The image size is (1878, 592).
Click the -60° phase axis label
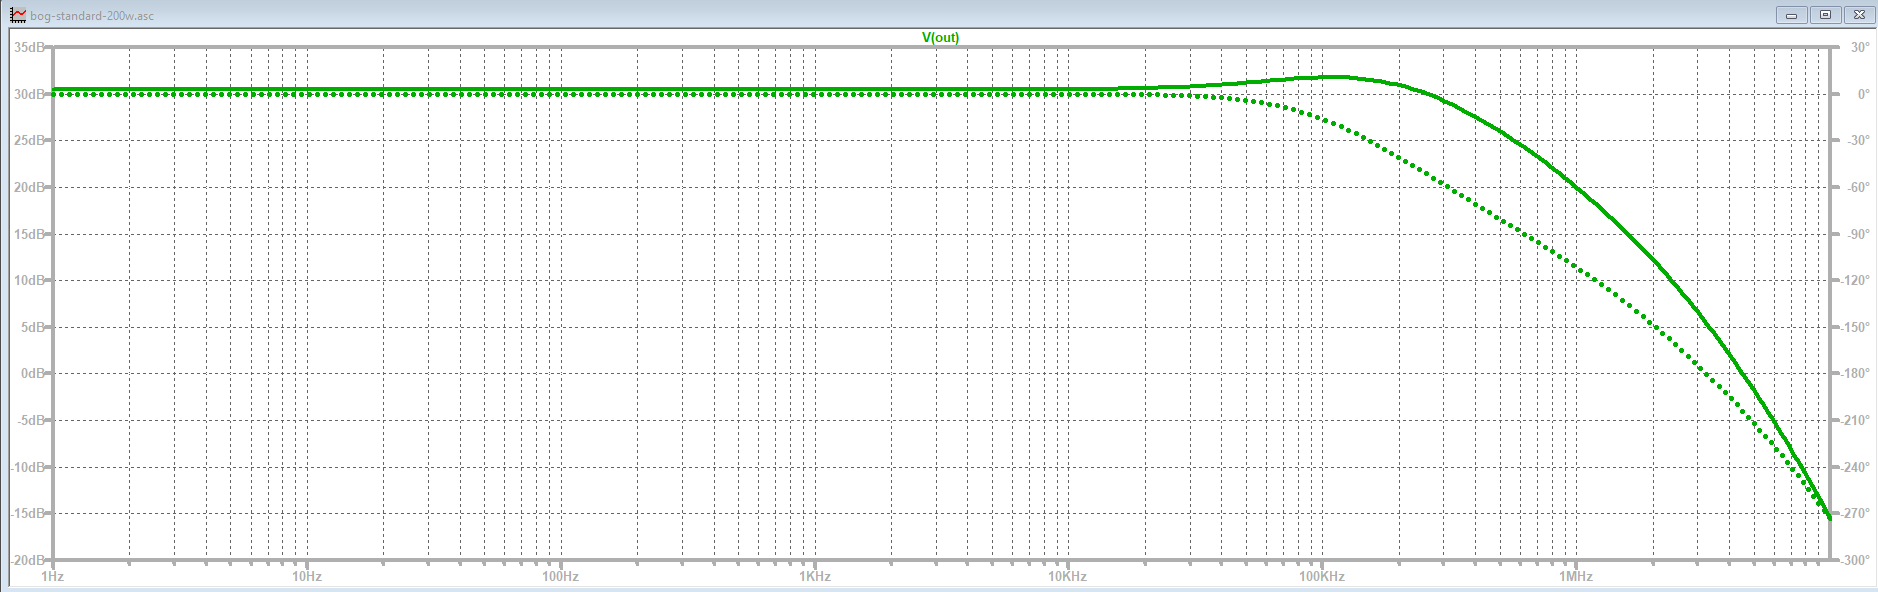(1857, 187)
